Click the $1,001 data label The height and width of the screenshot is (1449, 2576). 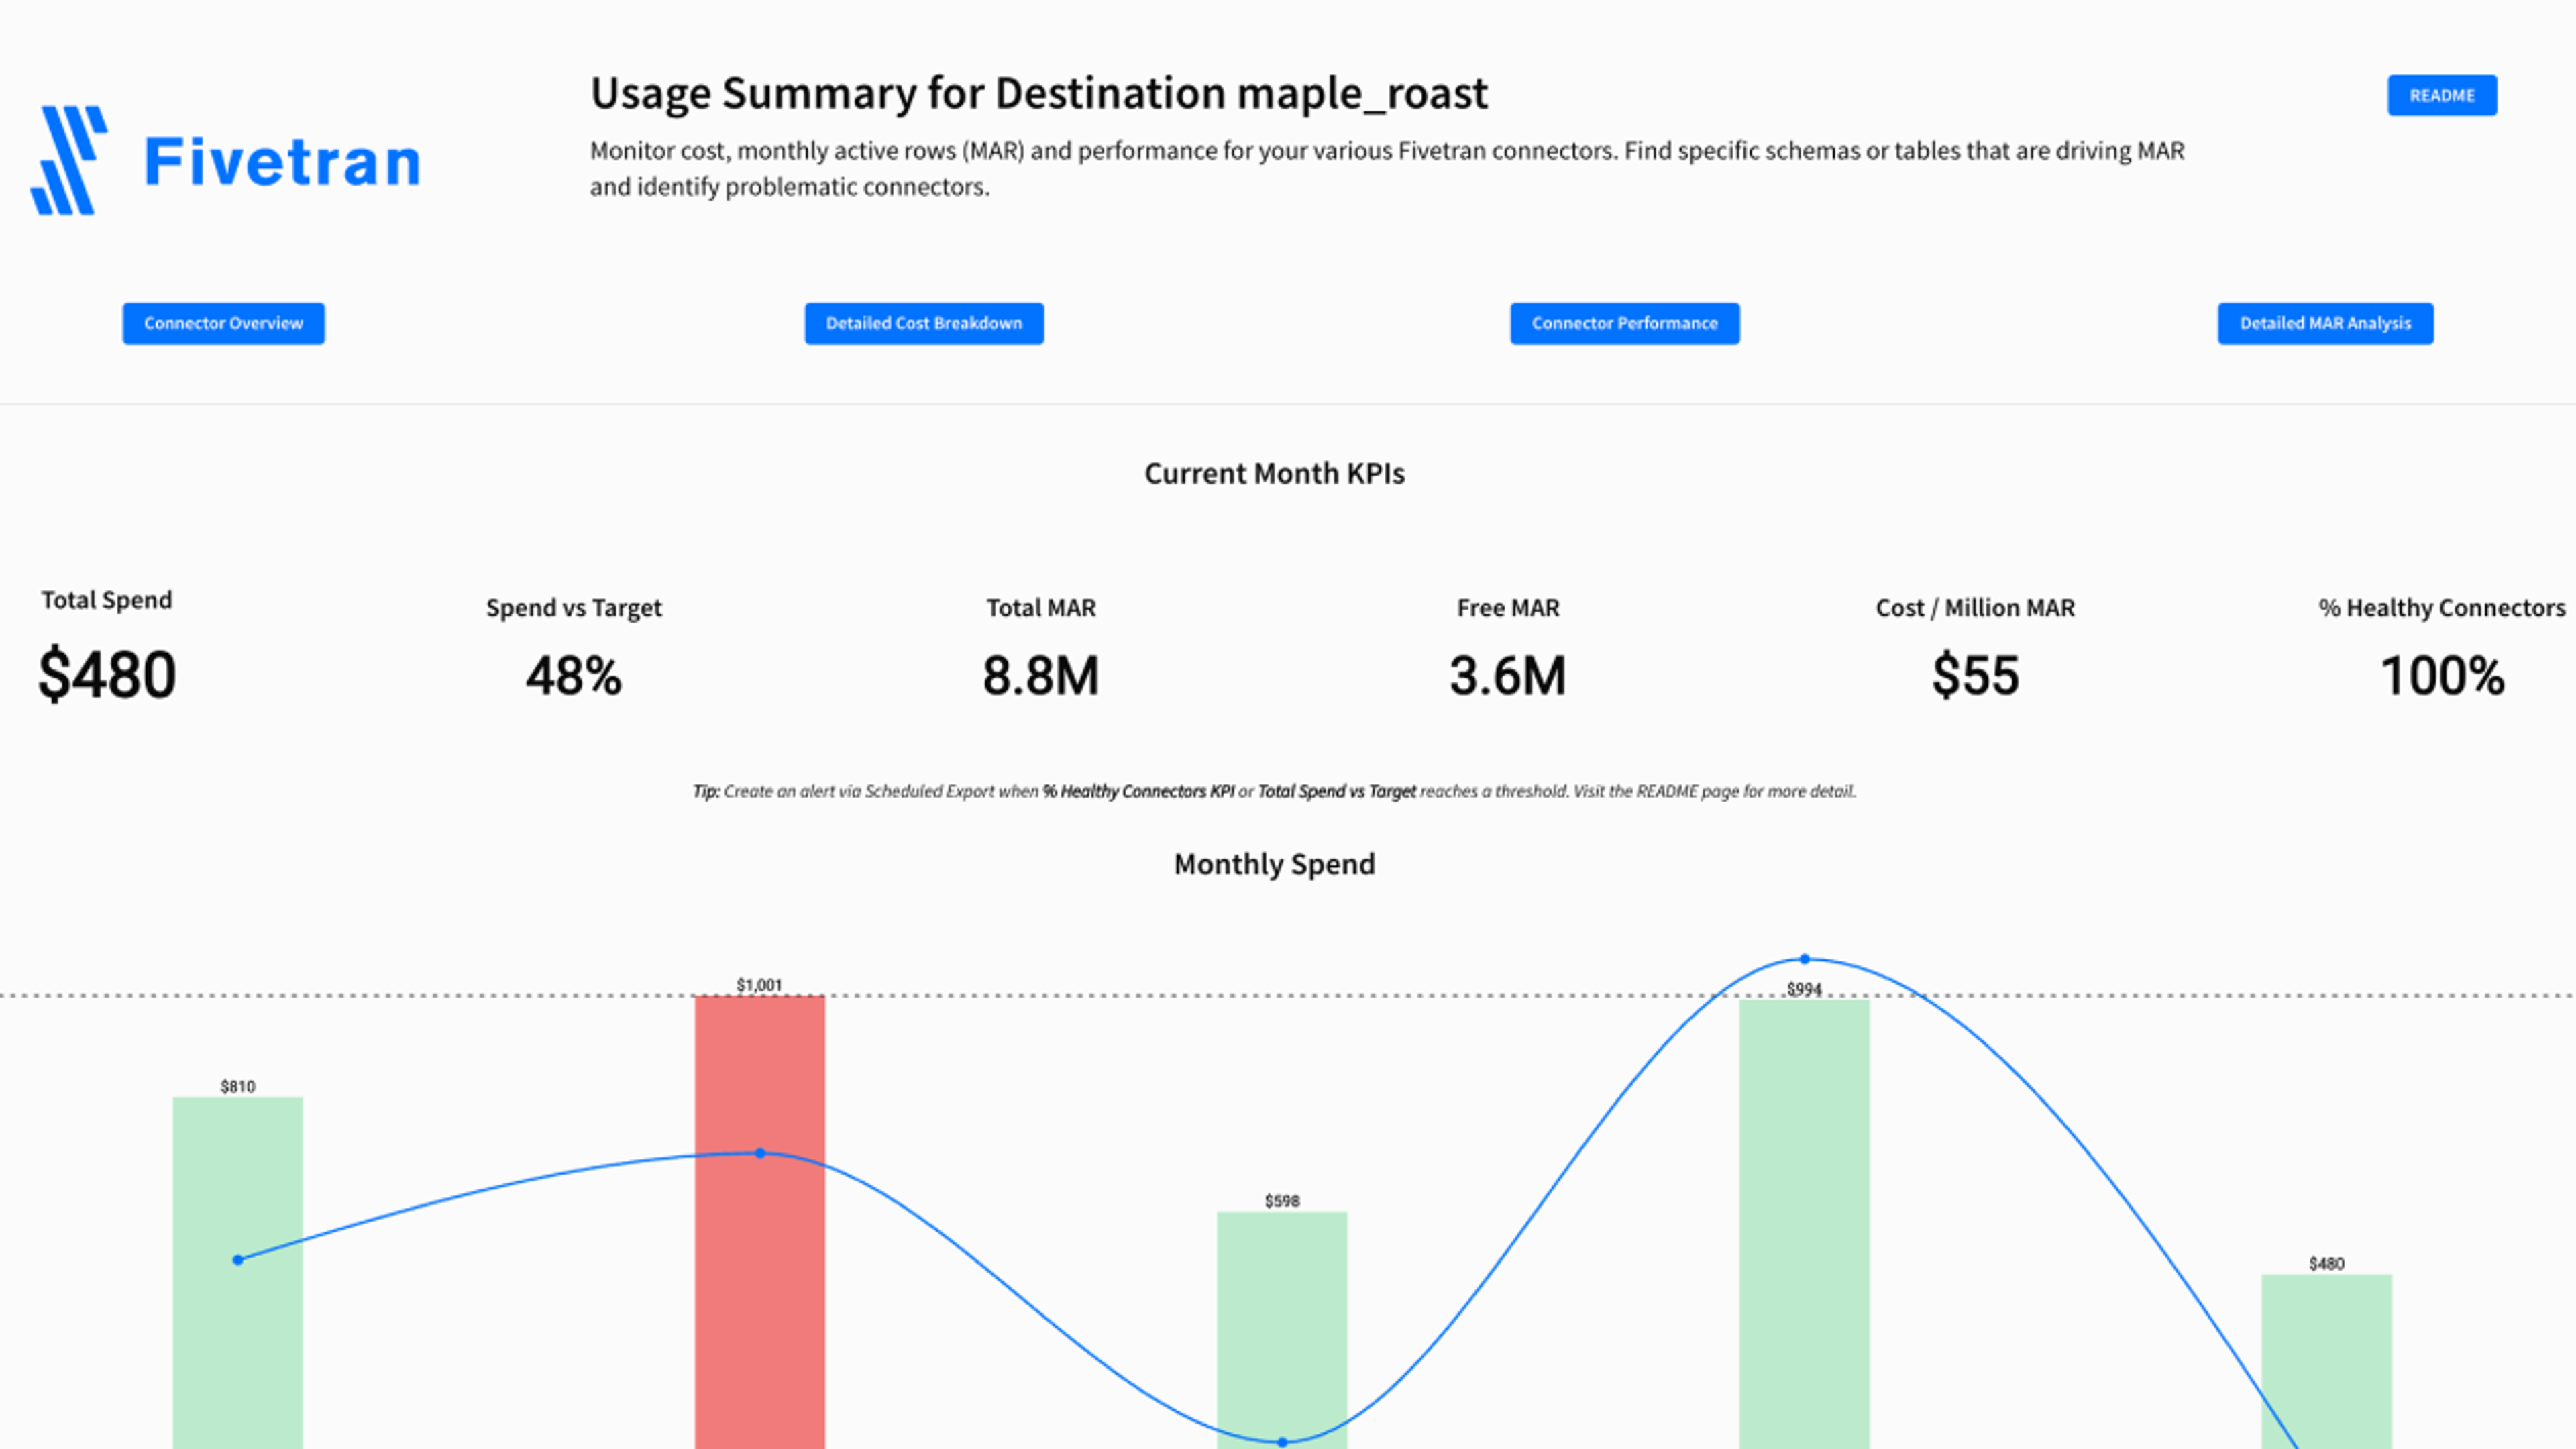[x=759, y=985]
